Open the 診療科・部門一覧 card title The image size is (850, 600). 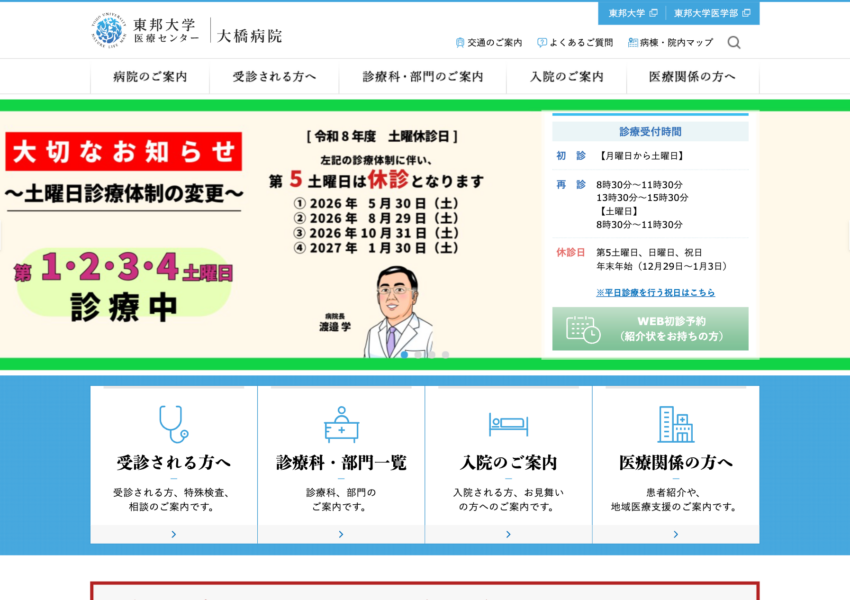pos(341,462)
